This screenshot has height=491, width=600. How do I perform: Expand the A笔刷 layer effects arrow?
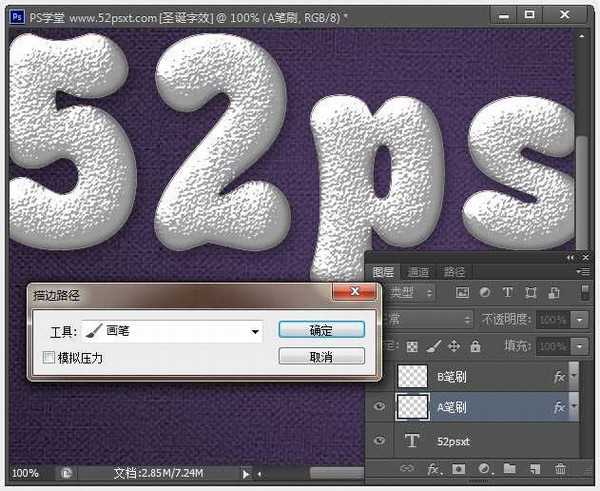(574, 407)
